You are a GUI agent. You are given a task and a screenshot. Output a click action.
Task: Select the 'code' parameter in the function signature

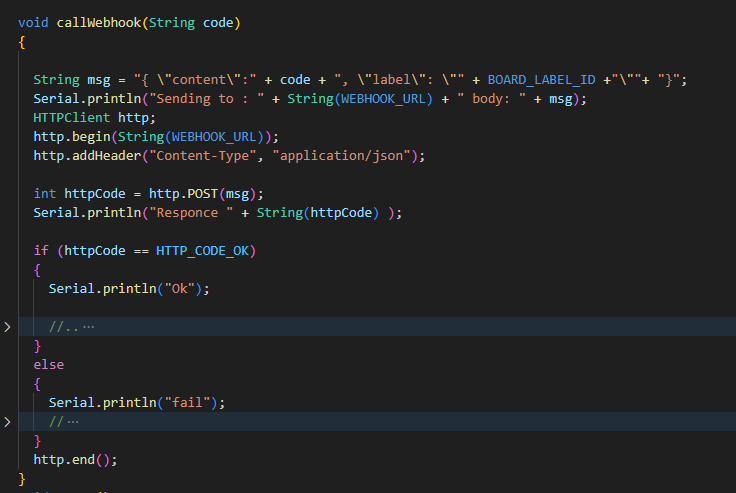point(218,23)
